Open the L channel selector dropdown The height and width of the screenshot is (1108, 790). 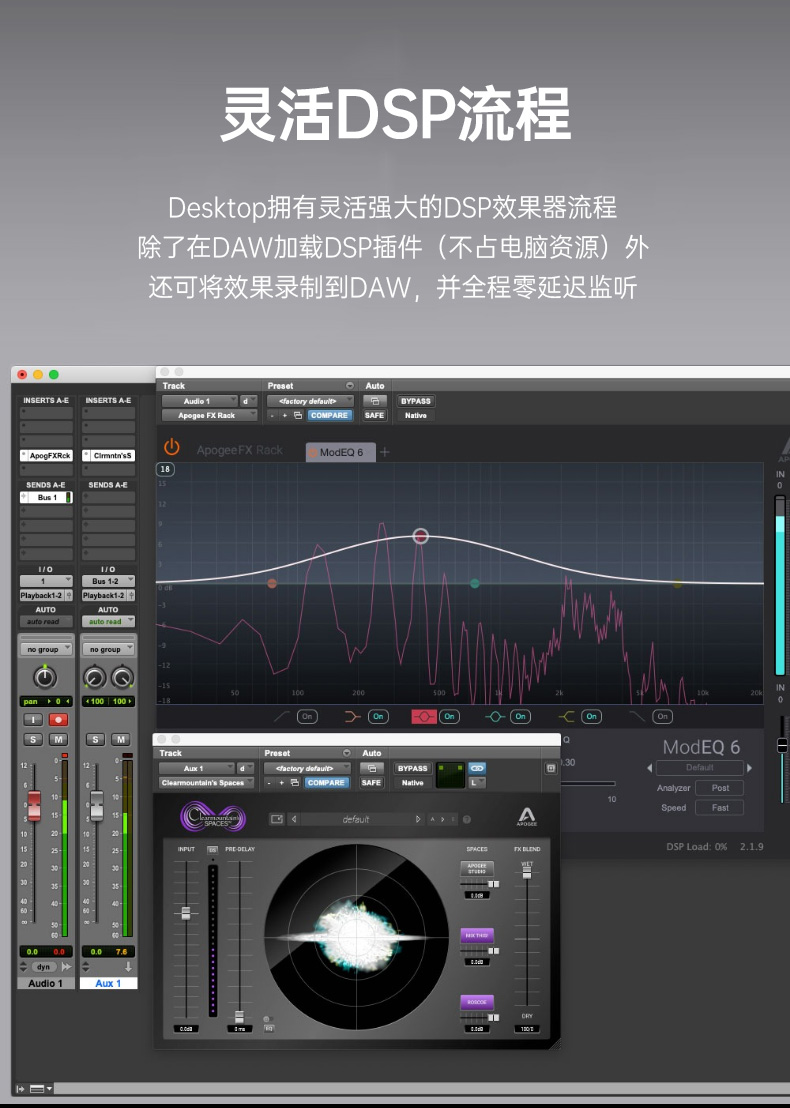[477, 782]
